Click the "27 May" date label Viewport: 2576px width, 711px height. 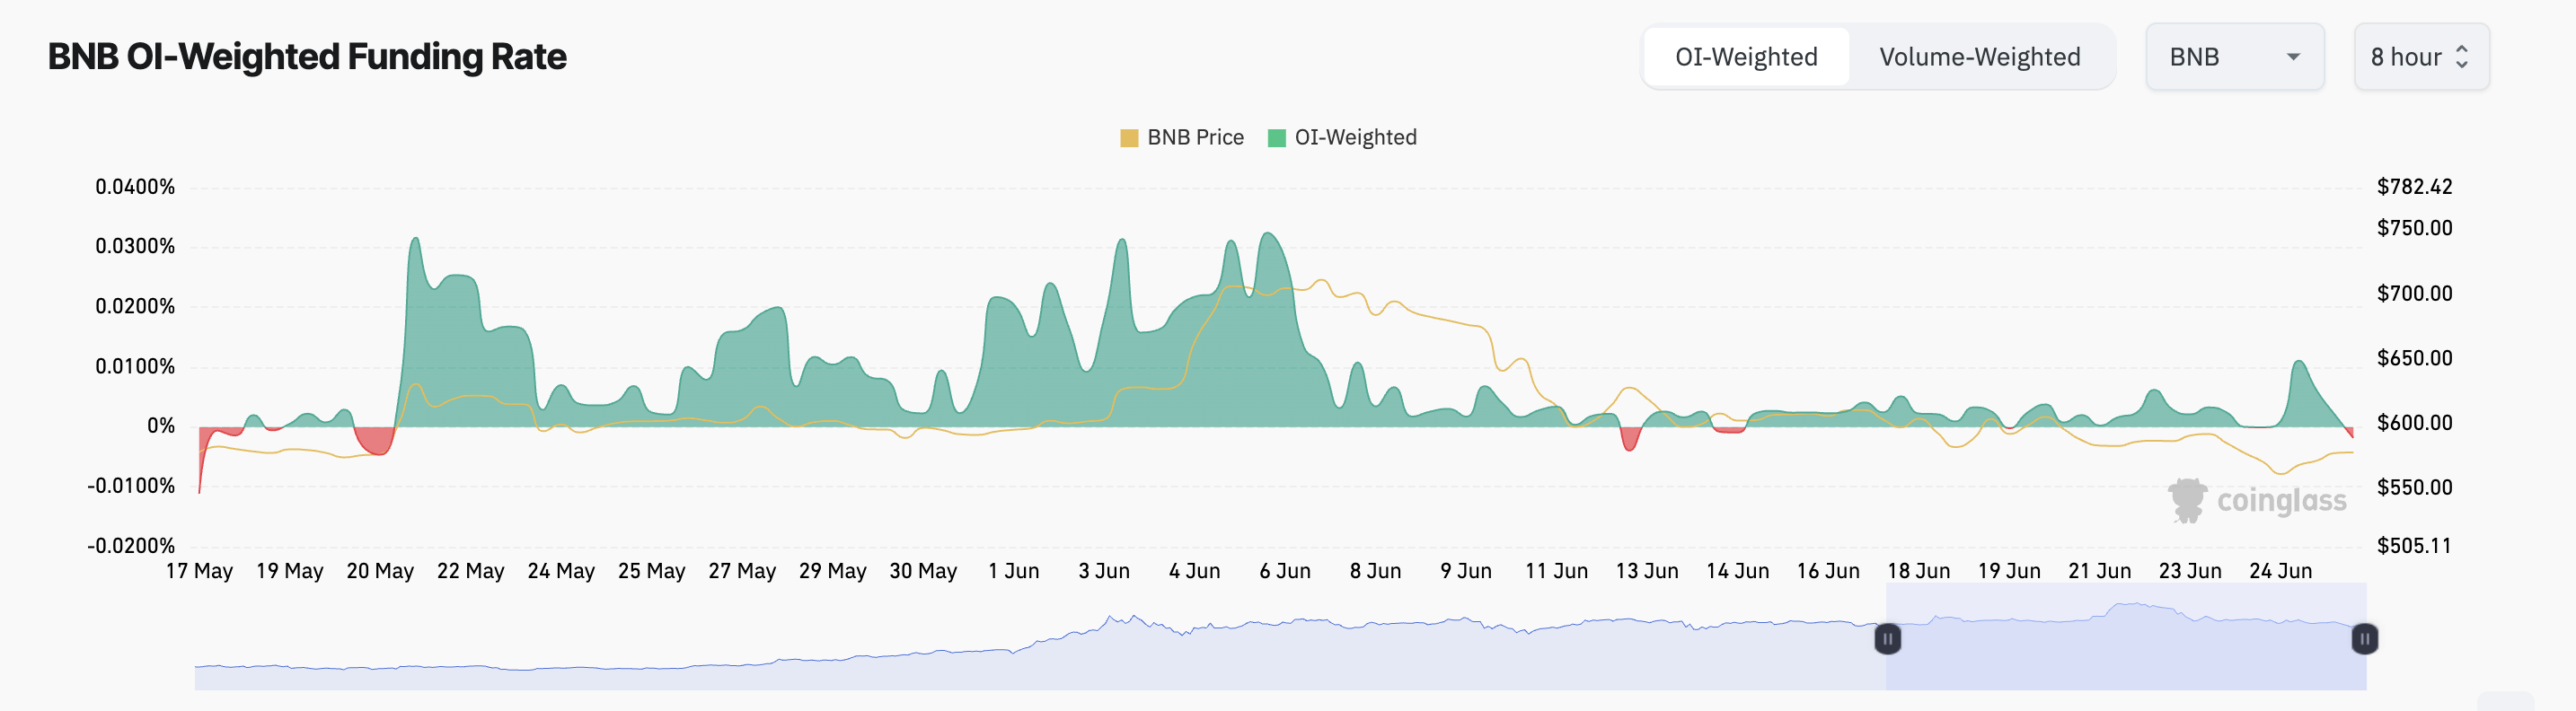742,571
